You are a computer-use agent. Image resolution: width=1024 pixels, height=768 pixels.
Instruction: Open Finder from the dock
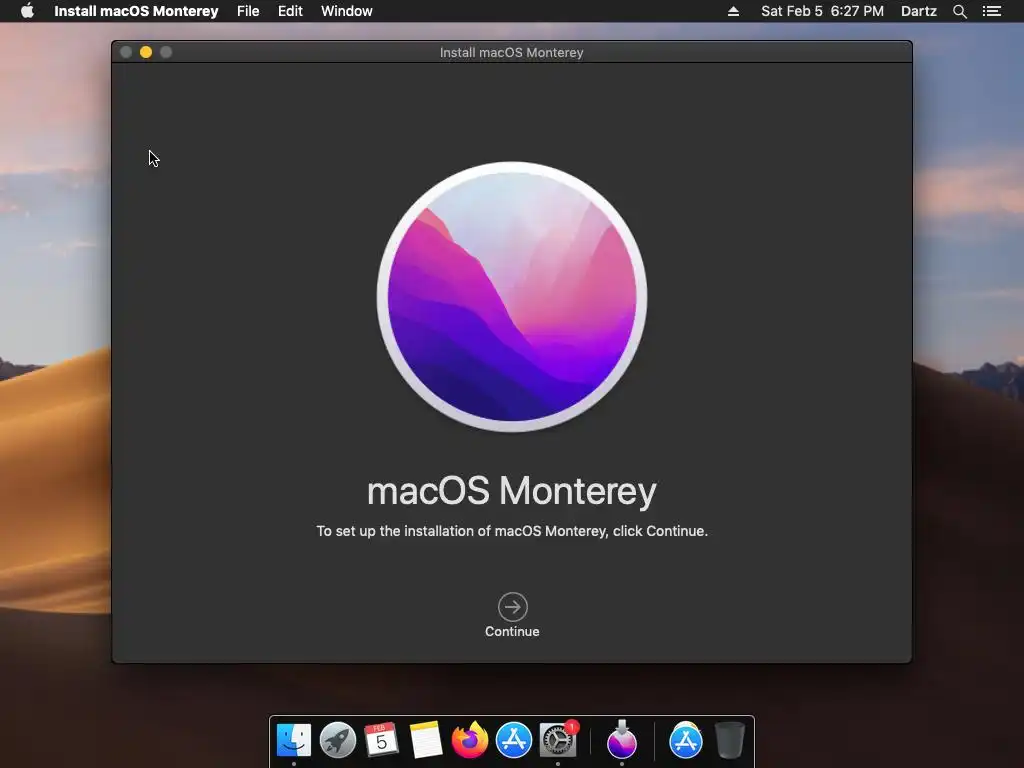pyautogui.click(x=294, y=740)
